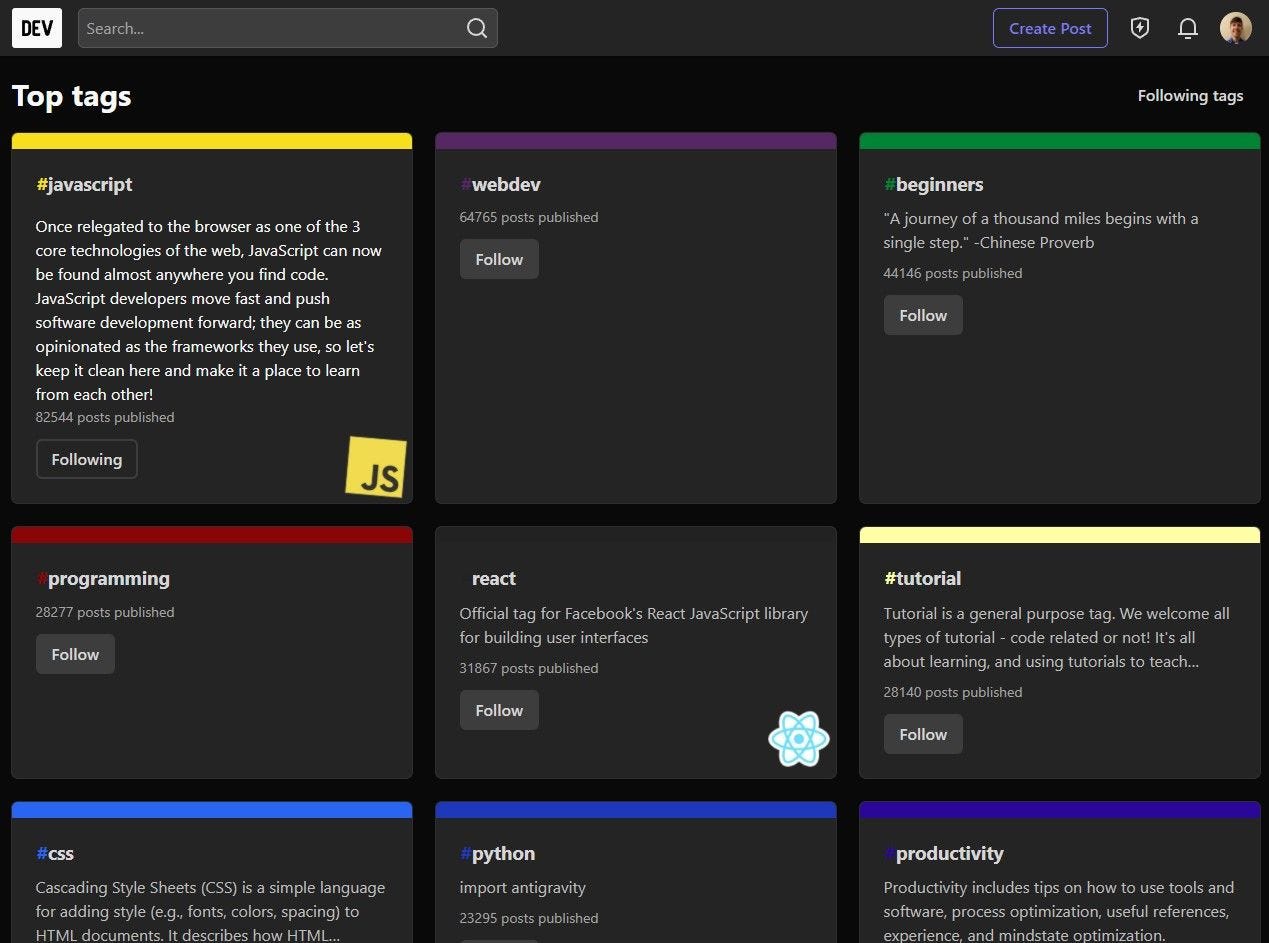Viewport: 1269px width, 943px height.
Task: Click the "23295 posts published" text
Action: pos(529,918)
